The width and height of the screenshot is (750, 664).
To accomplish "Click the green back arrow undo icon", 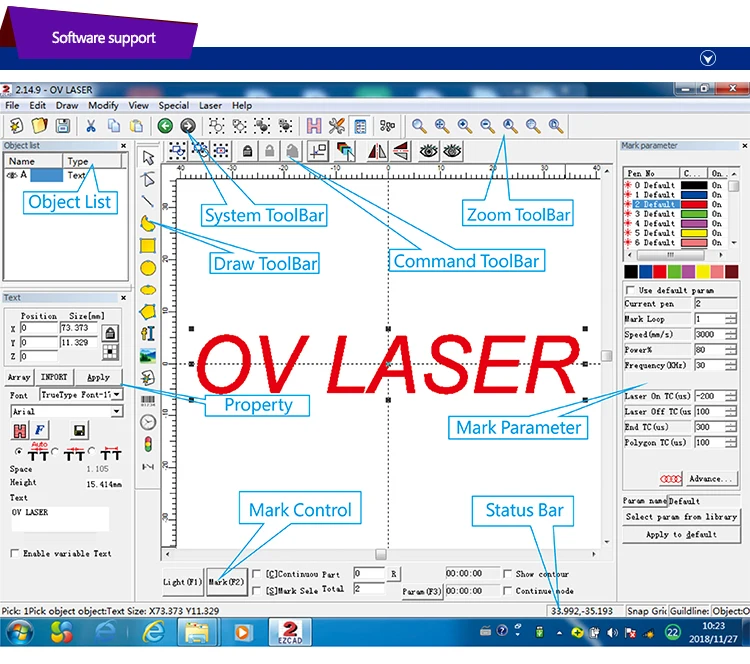I will click(x=165, y=126).
